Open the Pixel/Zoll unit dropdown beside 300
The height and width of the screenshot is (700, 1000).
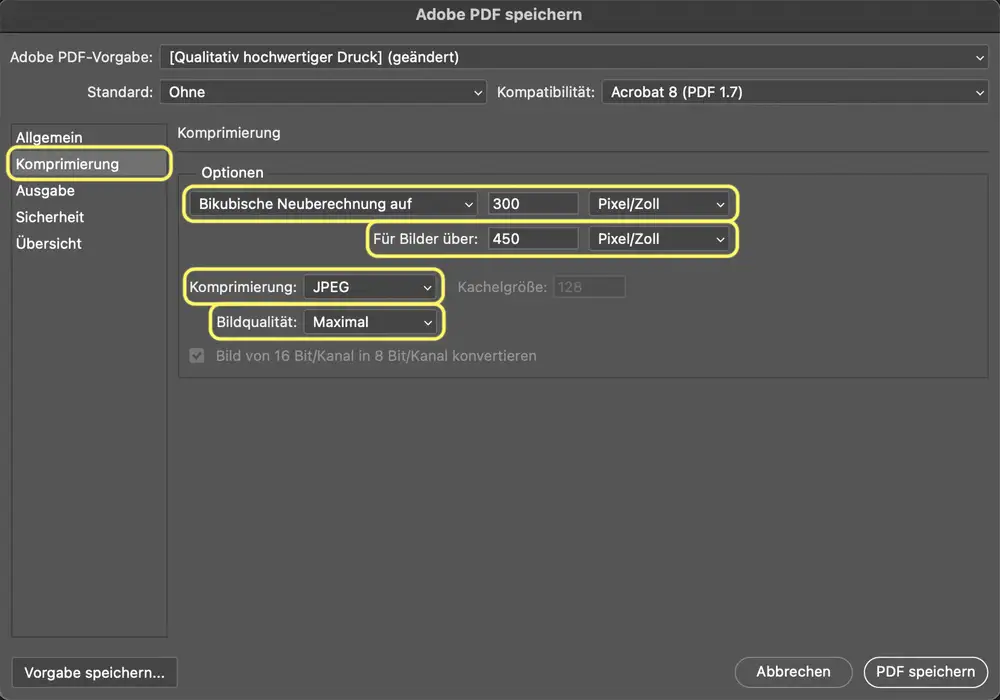click(659, 204)
